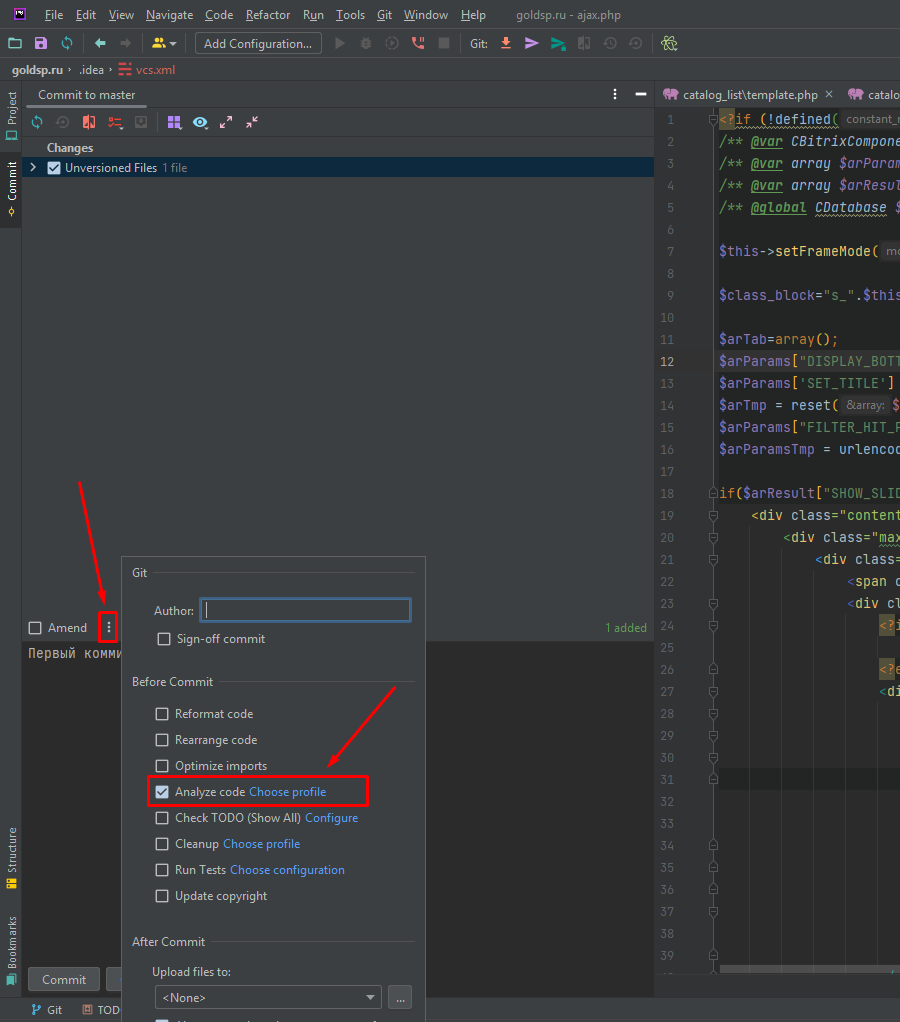Click the Synchronize icon in main toolbar
Screen dimensions: 900x1022
67,44
